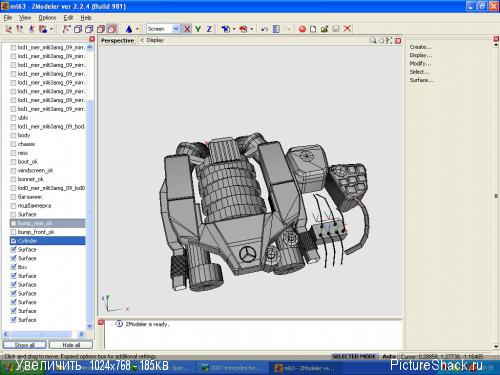Click the objects list horizontal scrollbar

pyautogui.click(x=44, y=334)
